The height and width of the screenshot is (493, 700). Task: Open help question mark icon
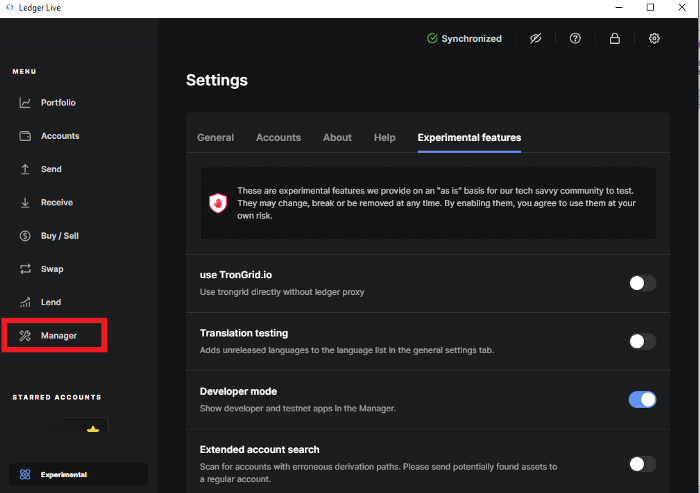coord(575,38)
